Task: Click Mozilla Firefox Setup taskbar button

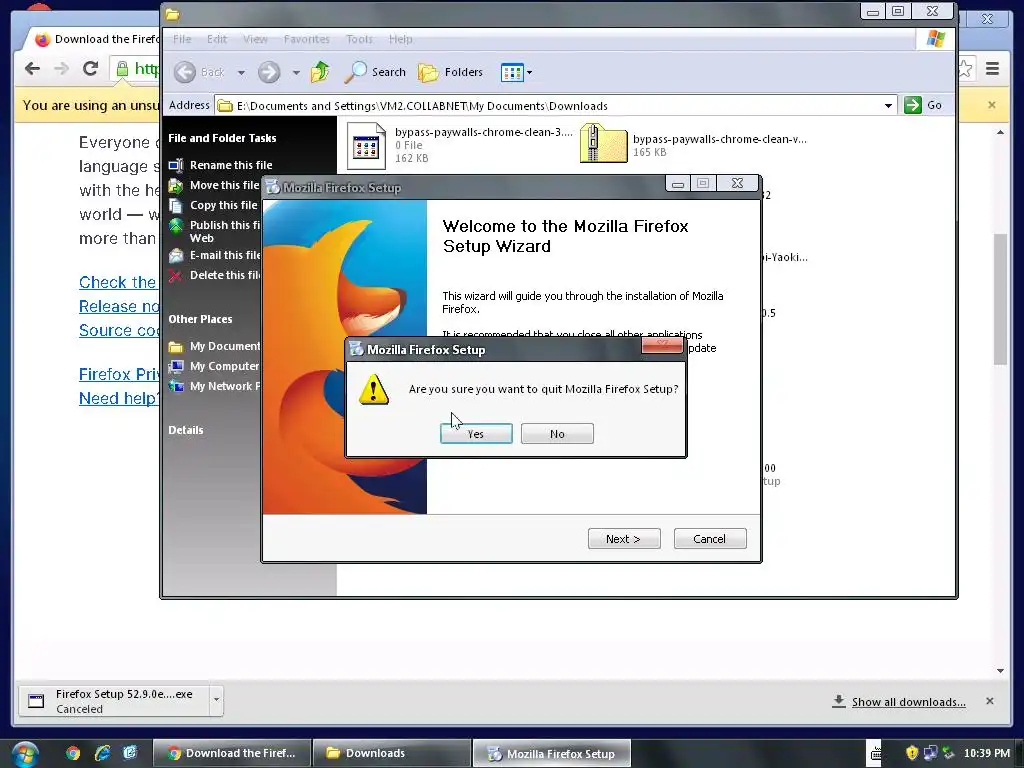Action: pos(552,754)
